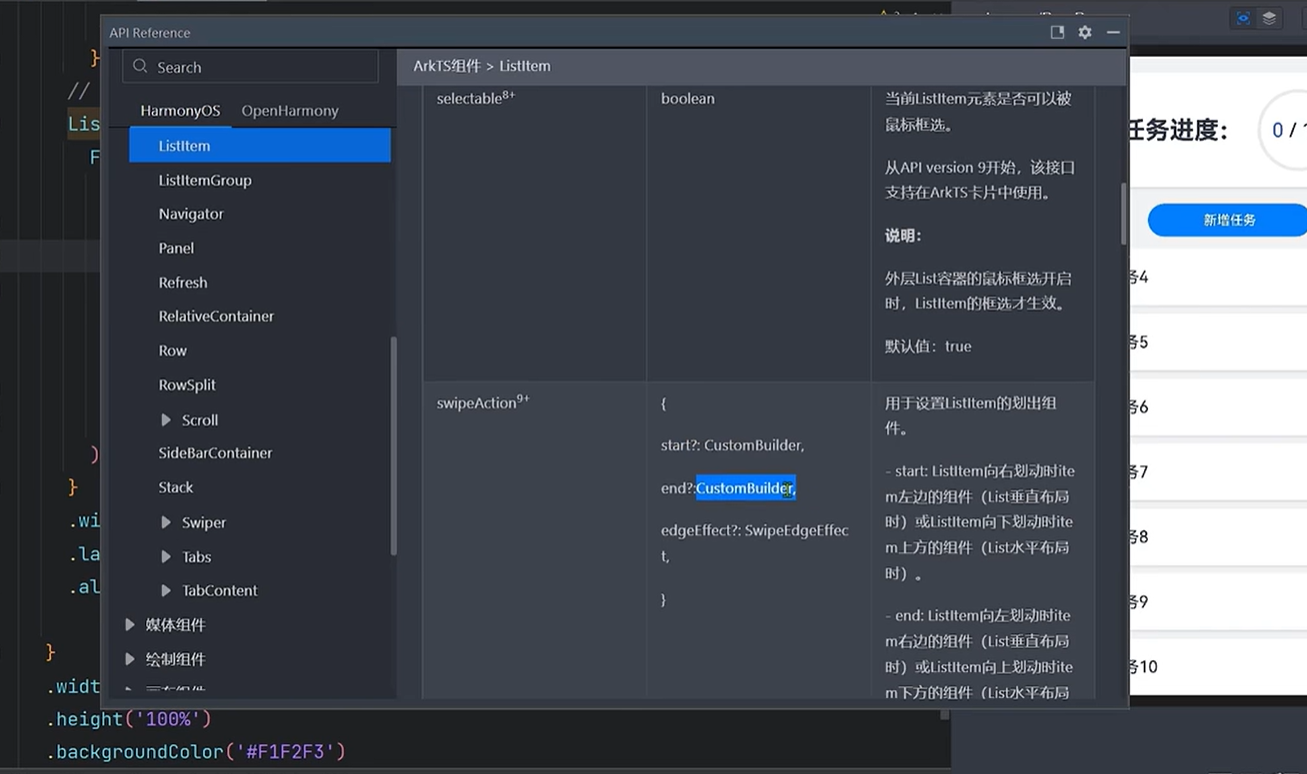Expand the Scroll tree node
Image resolution: width=1307 pixels, height=774 pixels.
(166, 420)
